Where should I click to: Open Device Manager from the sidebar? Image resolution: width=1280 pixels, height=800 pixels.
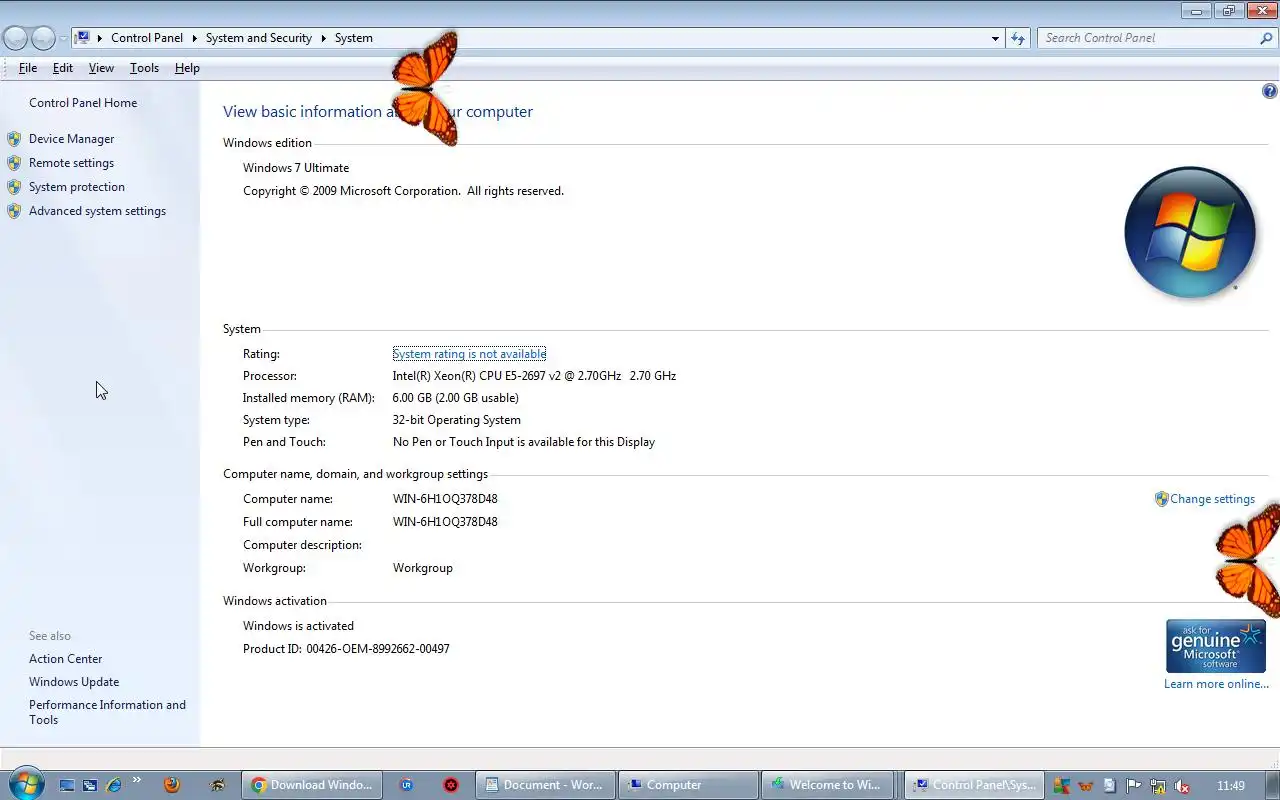[x=71, y=139]
